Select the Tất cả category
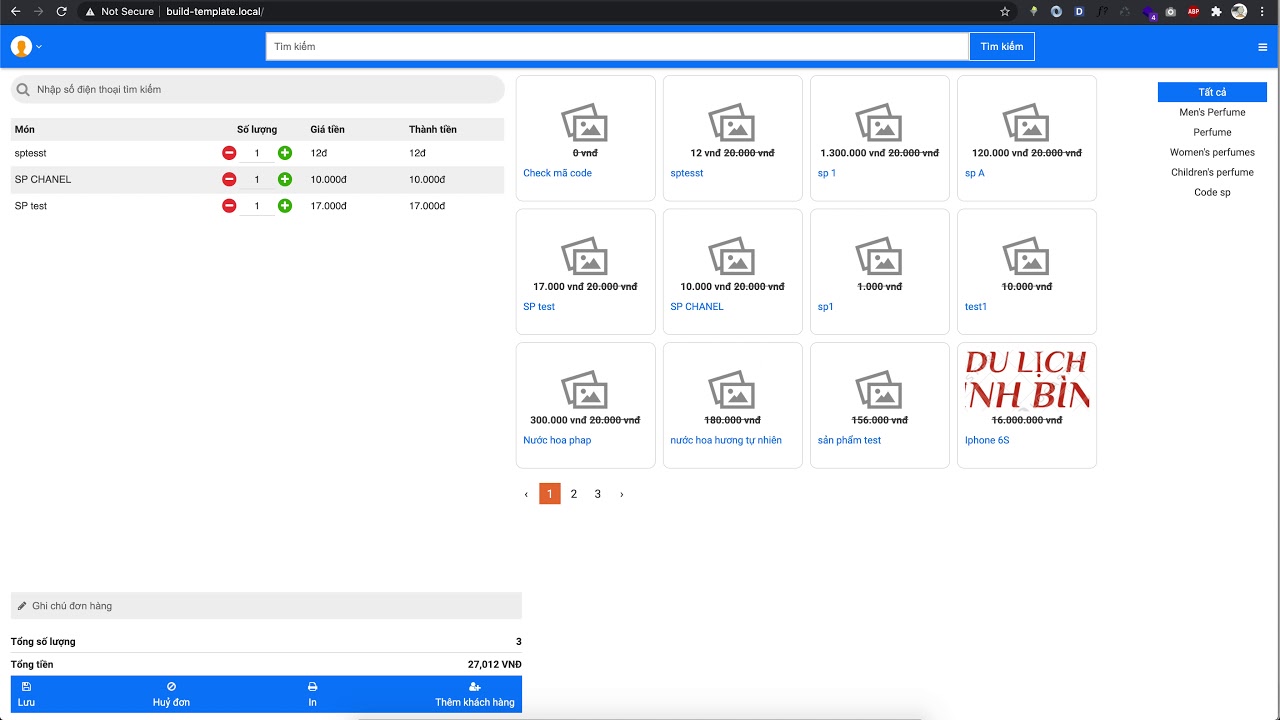This screenshot has height=720, width=1280. pyautogui.click(x=1212, y=92)
